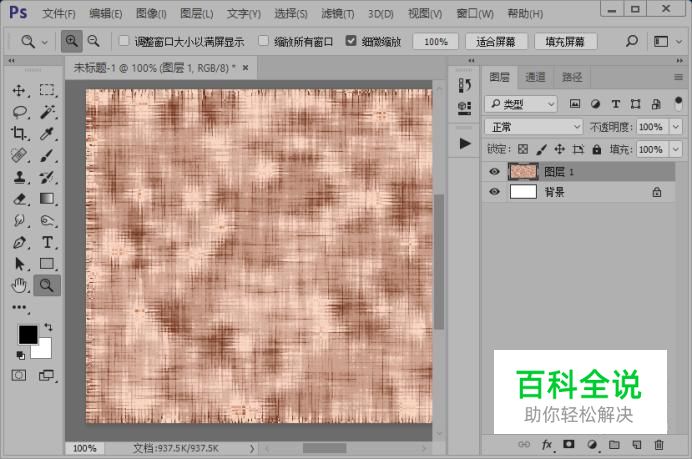The height and width of the screenshot is (459, 692).
Task: Open the blend mode dropdown 正常
Action: (533, 127)
